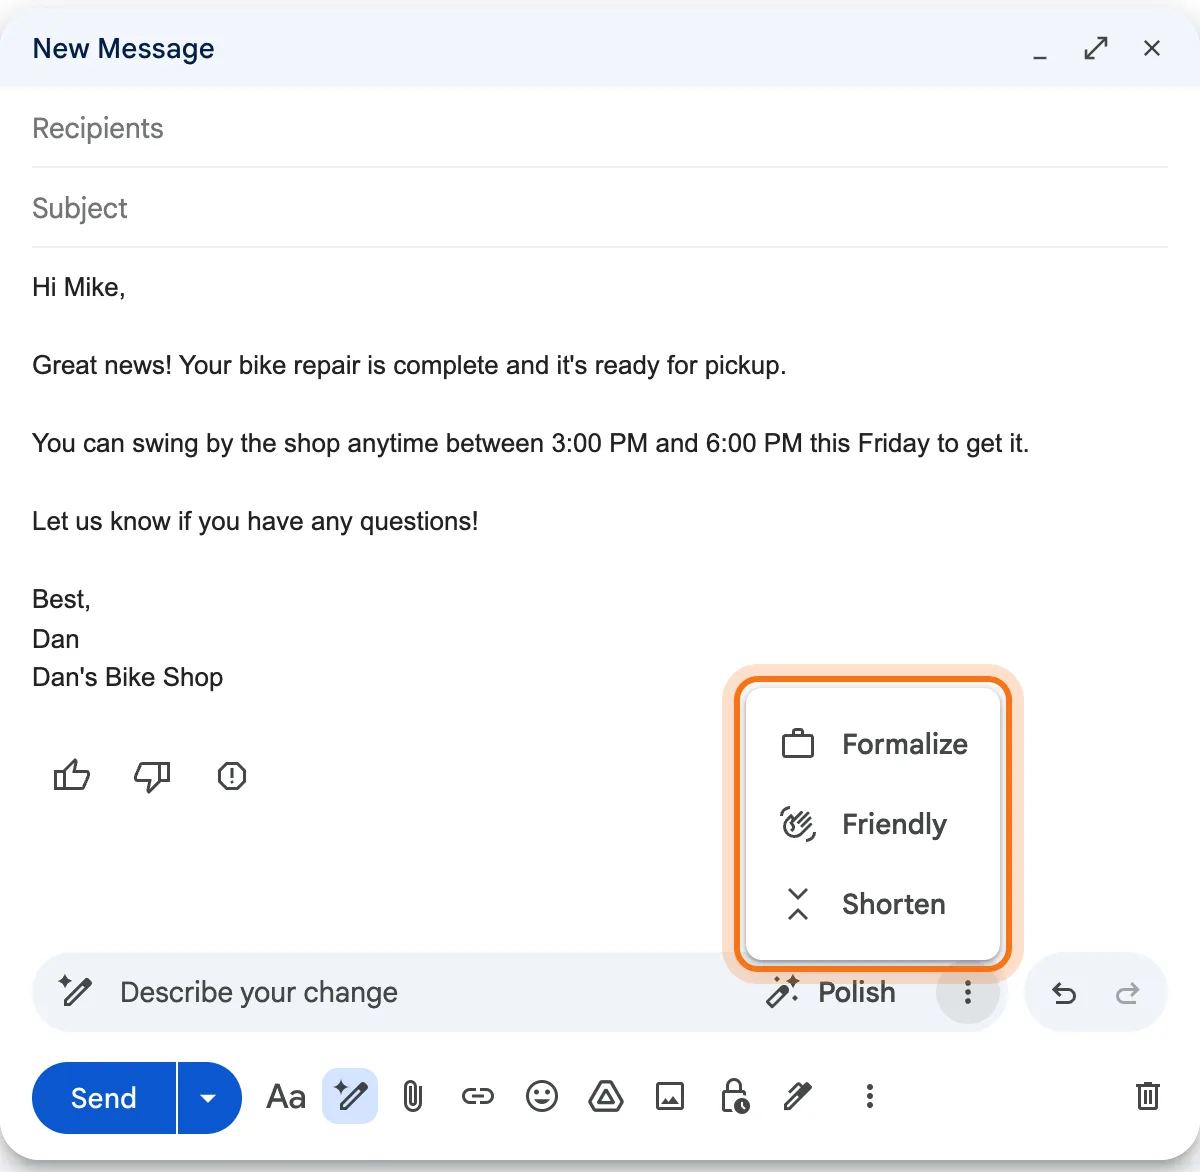Viewport: 1200px width, 1172px height.
Task: Close the New Message window
Action: coord(1152,48)
